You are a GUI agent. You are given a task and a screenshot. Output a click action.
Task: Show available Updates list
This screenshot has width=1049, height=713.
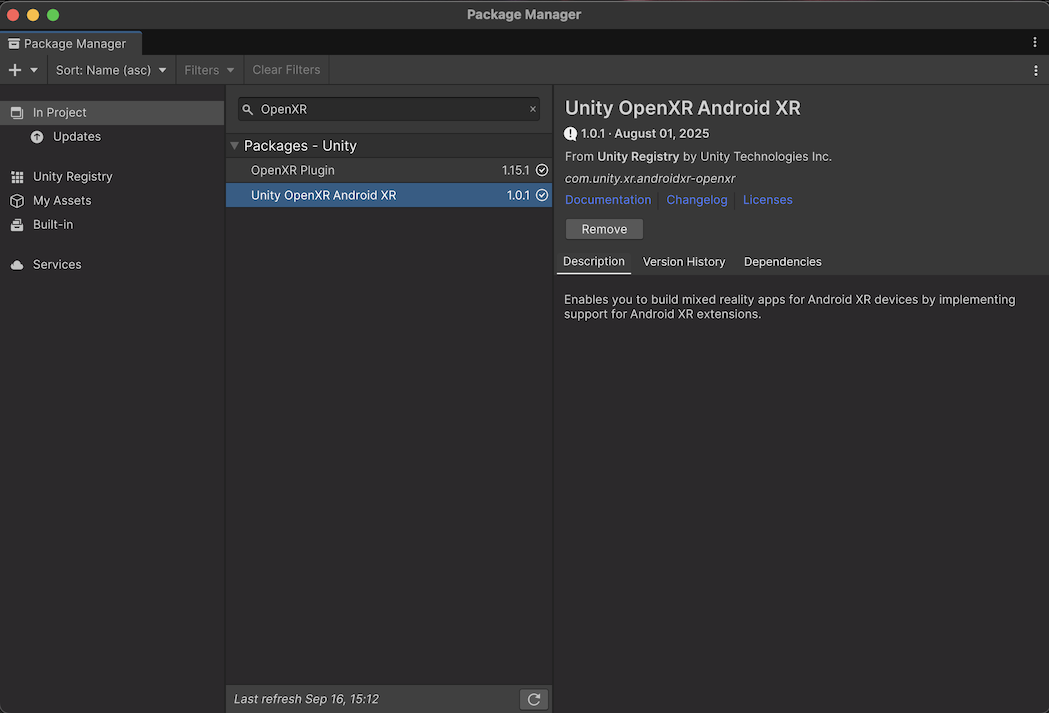pyautogui.click(x=76, y=137)
